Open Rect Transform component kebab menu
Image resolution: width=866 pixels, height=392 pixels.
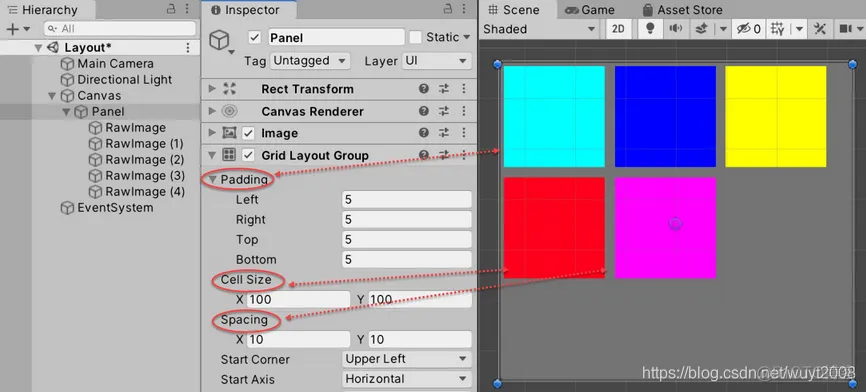point(464,89)
